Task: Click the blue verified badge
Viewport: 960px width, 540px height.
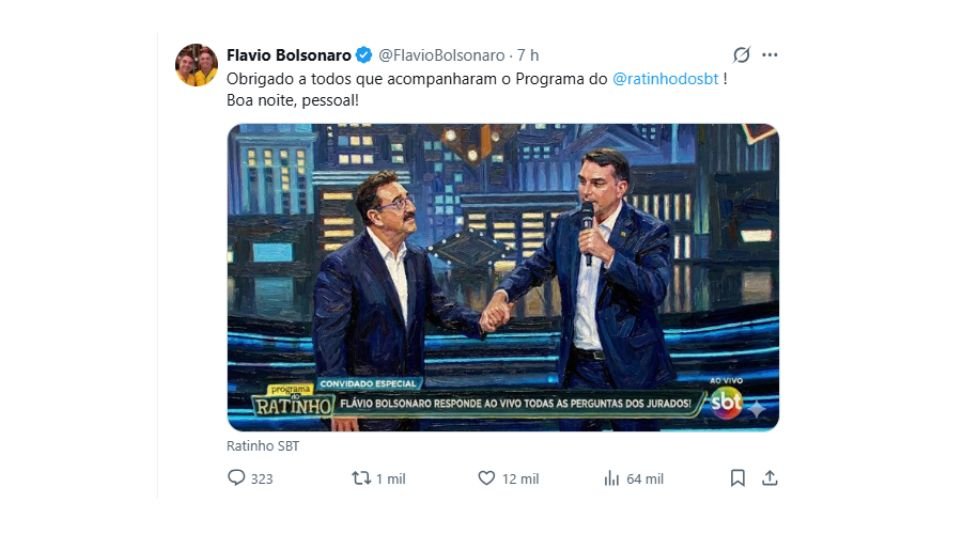Action: click(365, 55)
